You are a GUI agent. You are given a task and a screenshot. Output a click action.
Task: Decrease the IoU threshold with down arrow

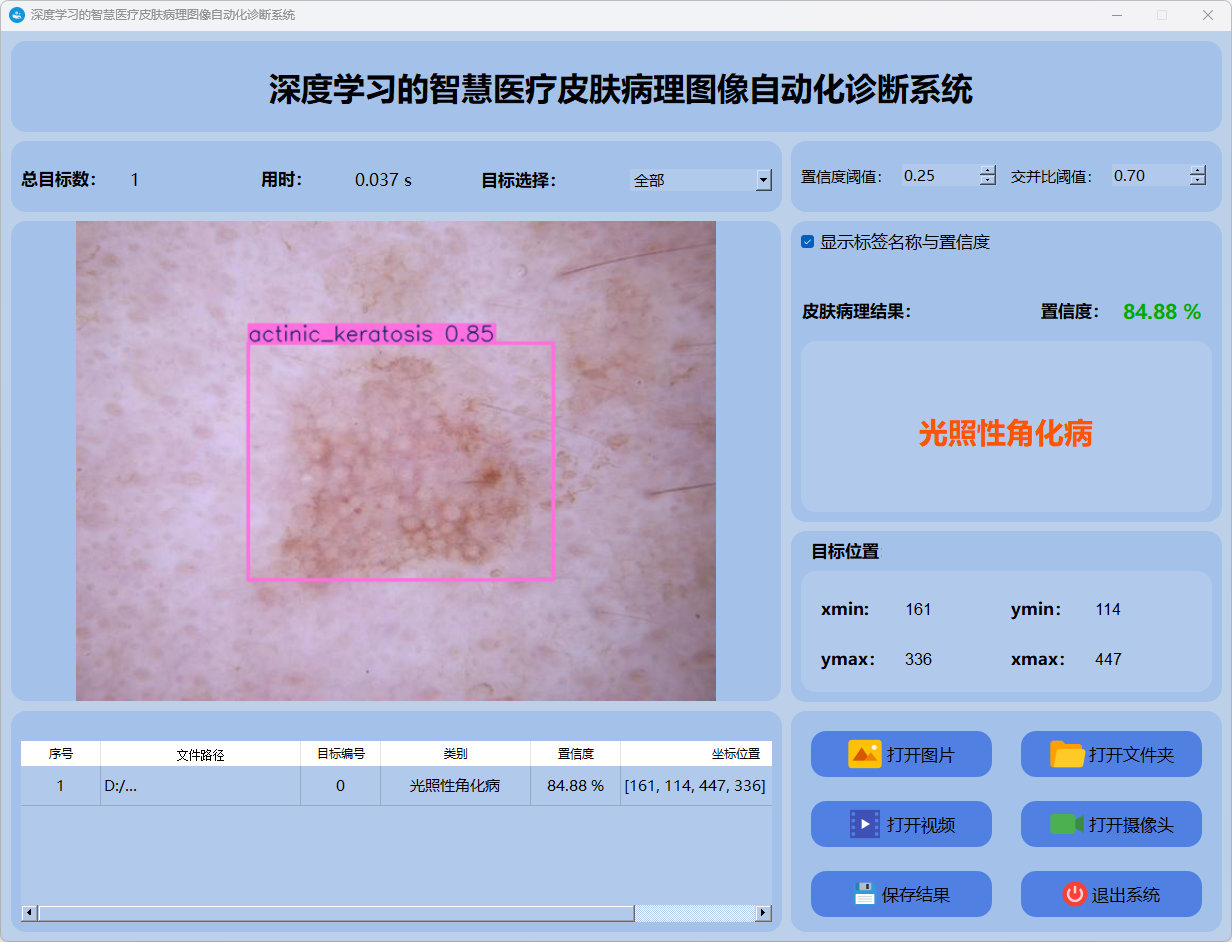click(1198, 181)
